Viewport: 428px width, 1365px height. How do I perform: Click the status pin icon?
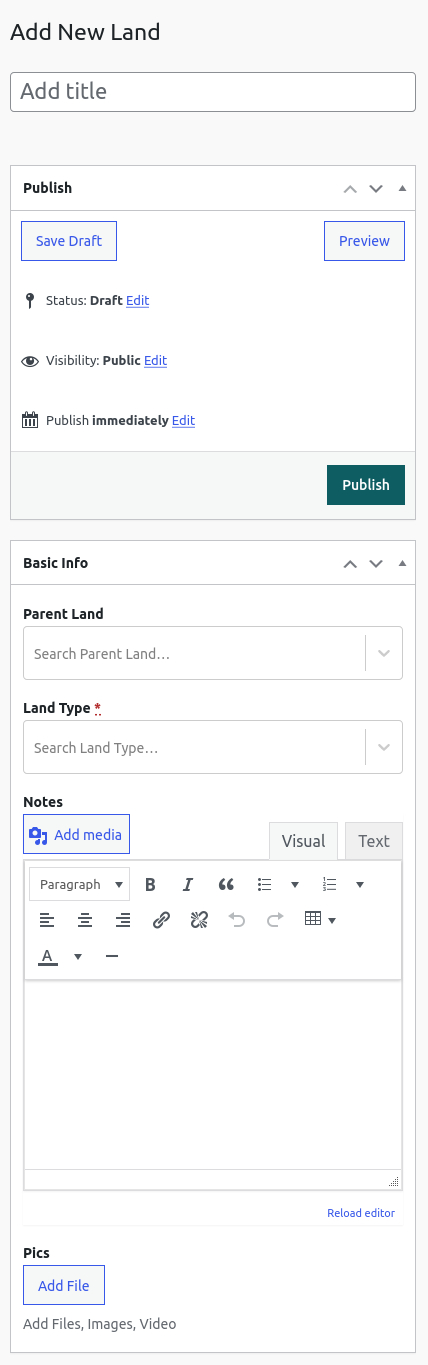click(x=30, y=300)
